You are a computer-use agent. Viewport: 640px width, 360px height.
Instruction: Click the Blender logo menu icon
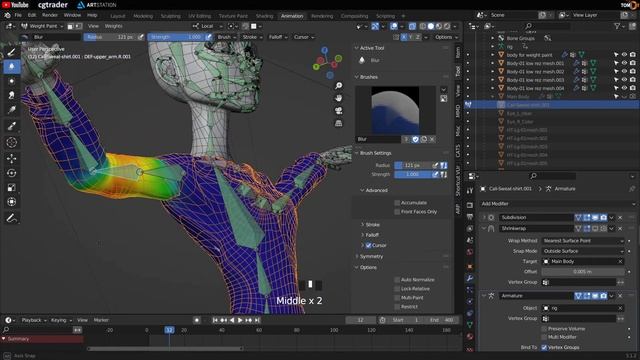click(7, 15)
